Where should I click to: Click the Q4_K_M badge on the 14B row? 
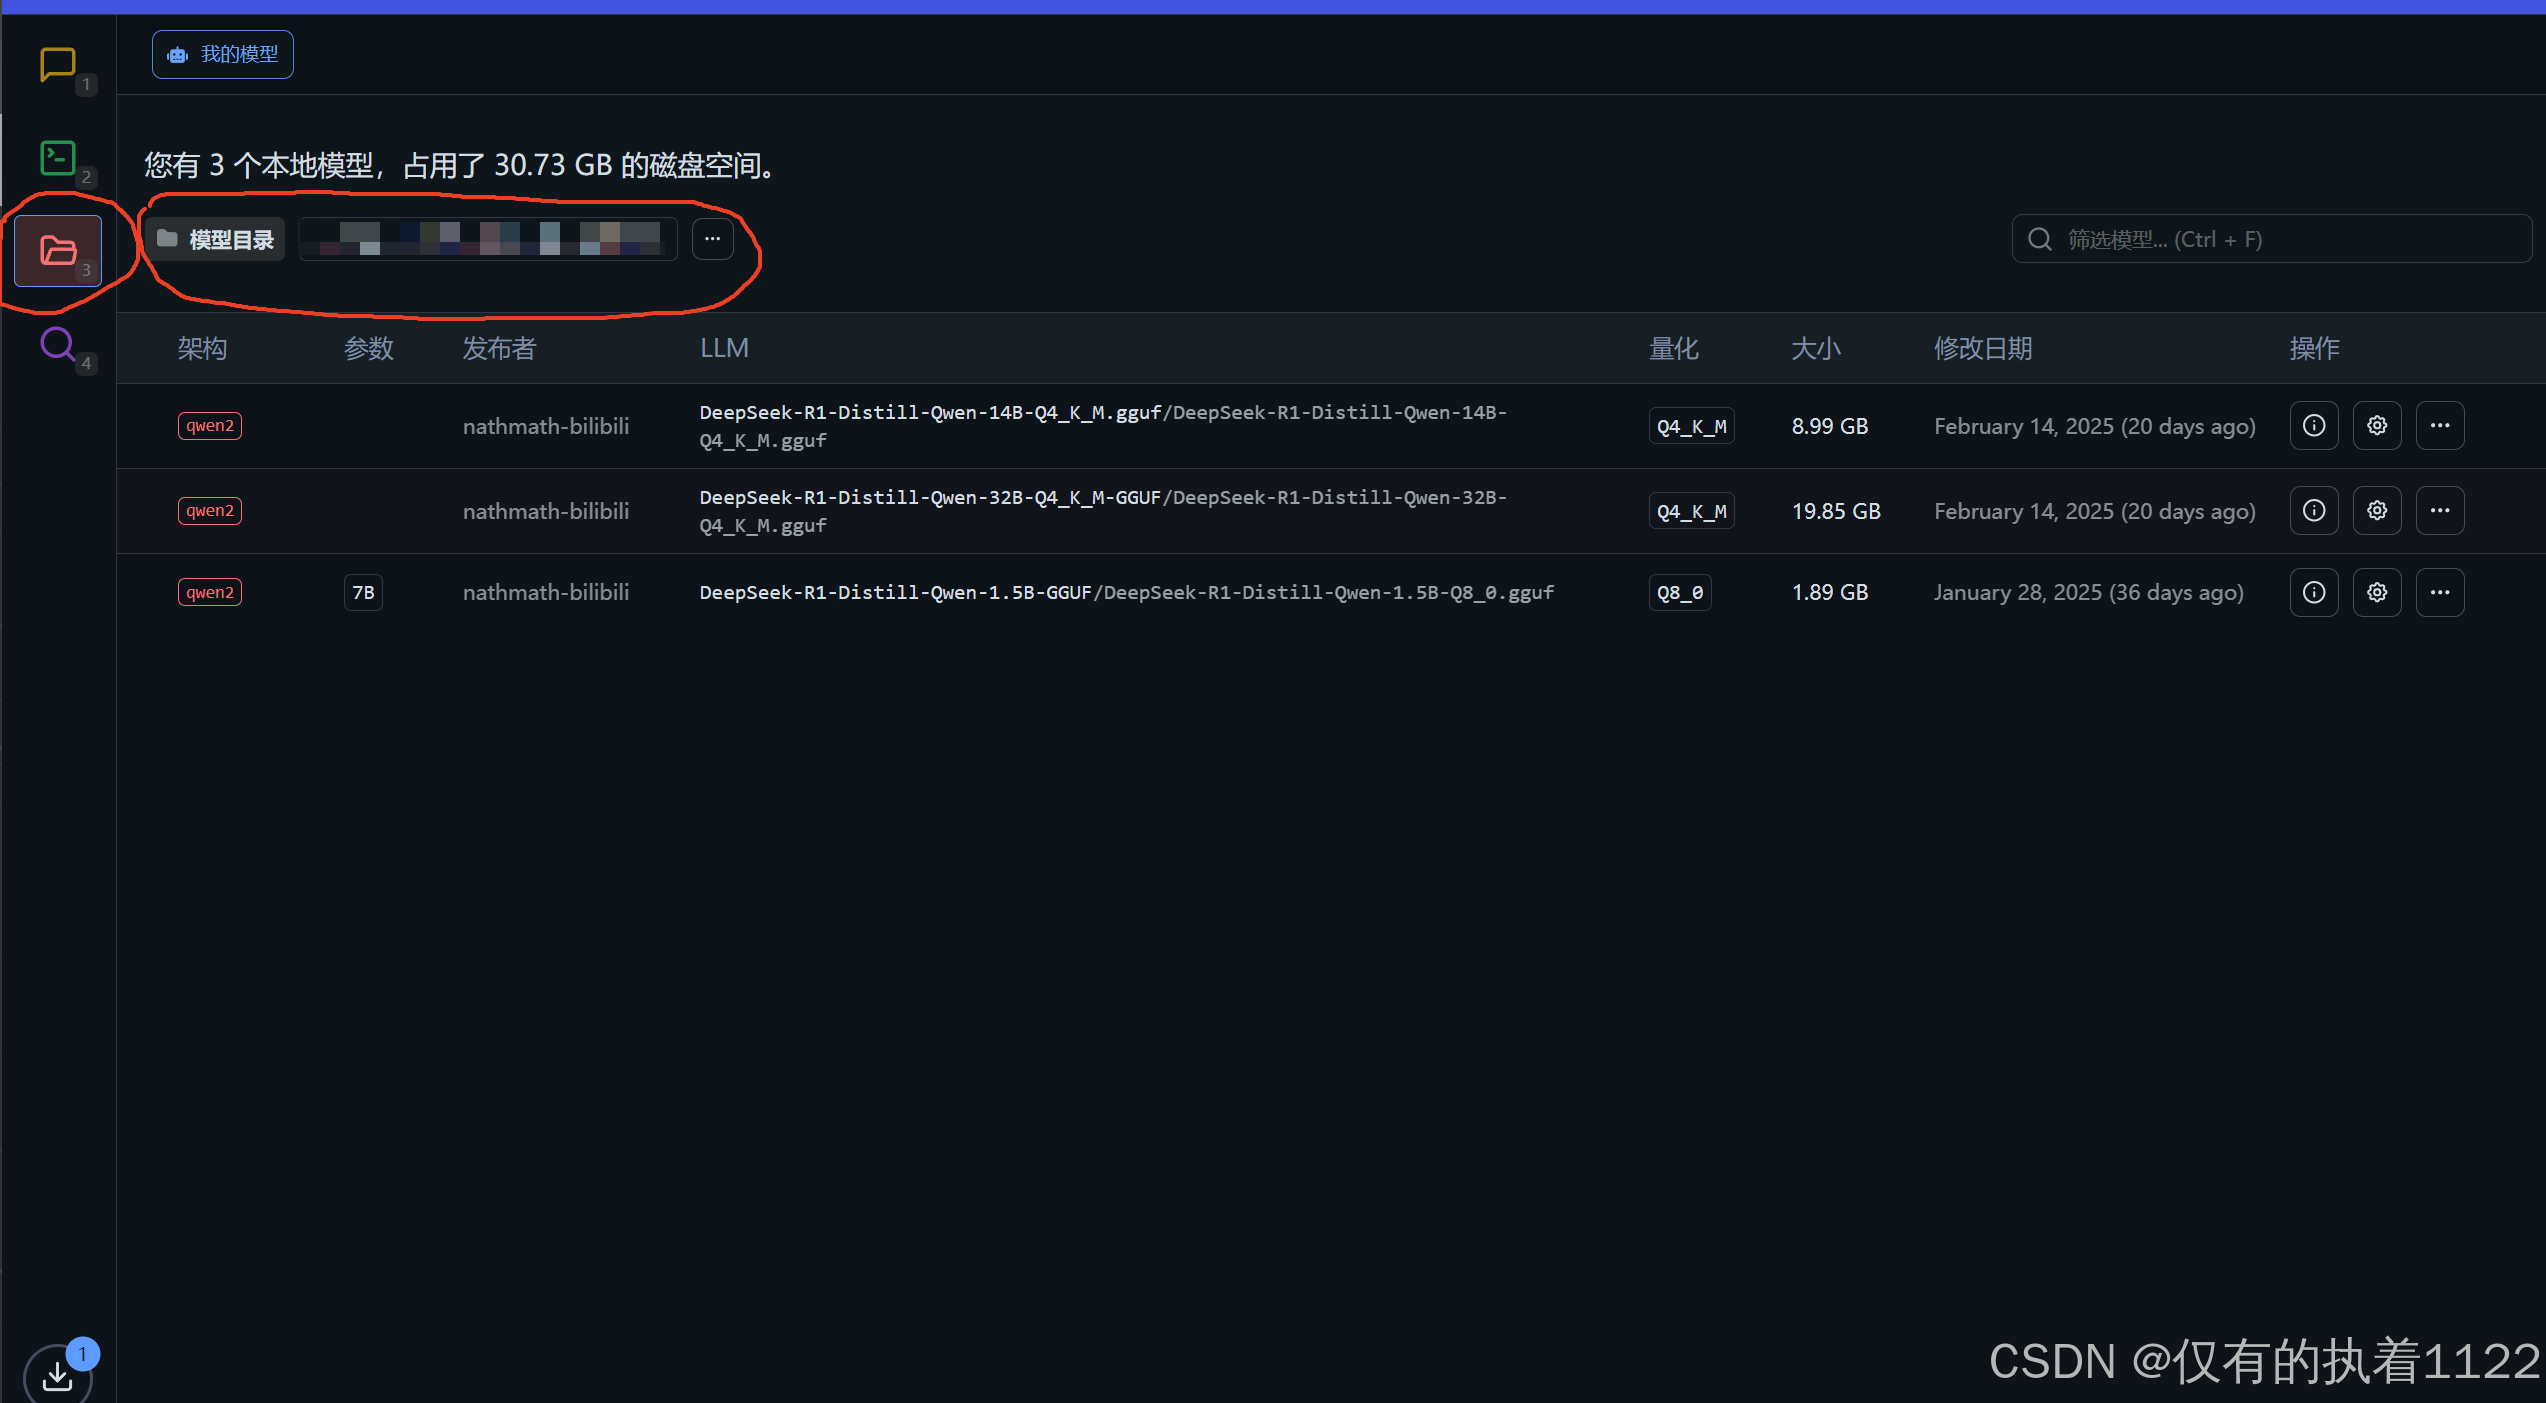(x=1690, y=427)
